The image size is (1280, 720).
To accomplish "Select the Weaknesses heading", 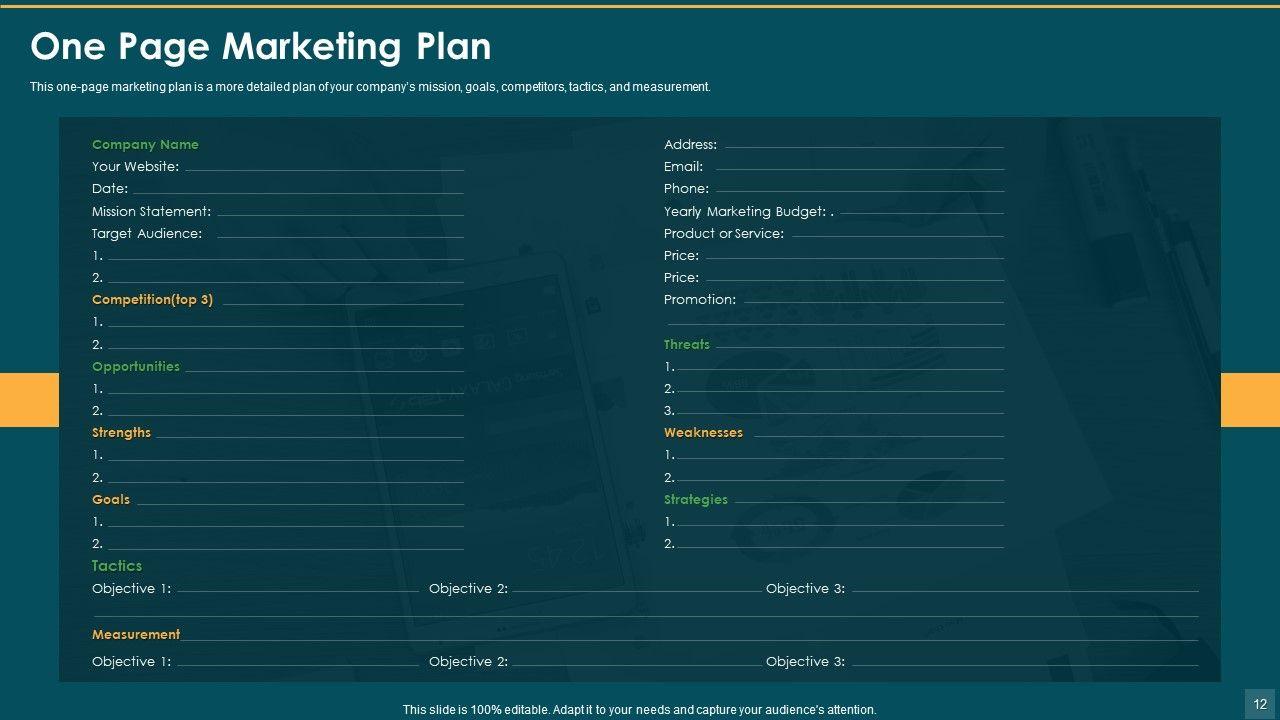I will 703,433.
